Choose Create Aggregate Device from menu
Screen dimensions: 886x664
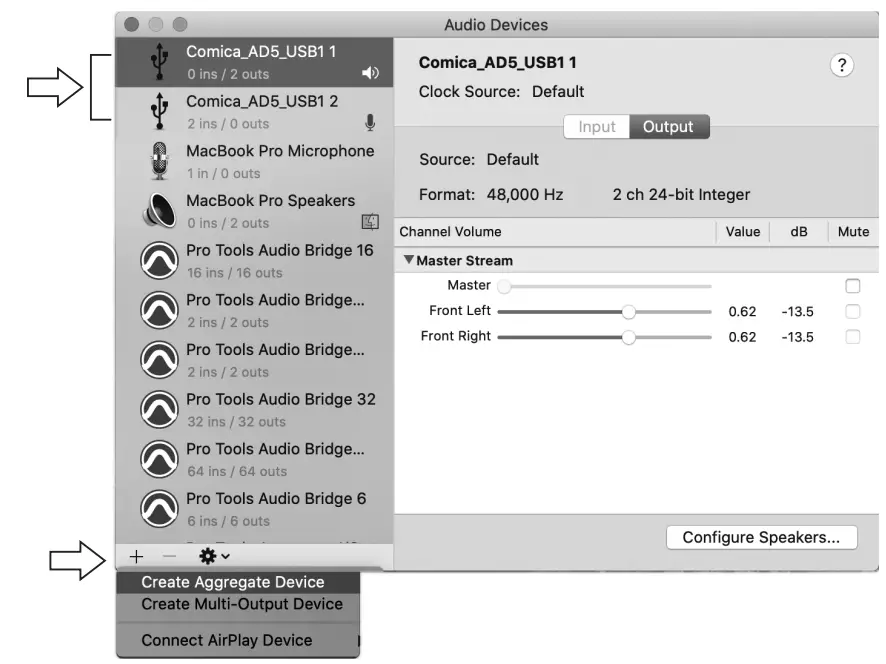[x=233, y=582]
